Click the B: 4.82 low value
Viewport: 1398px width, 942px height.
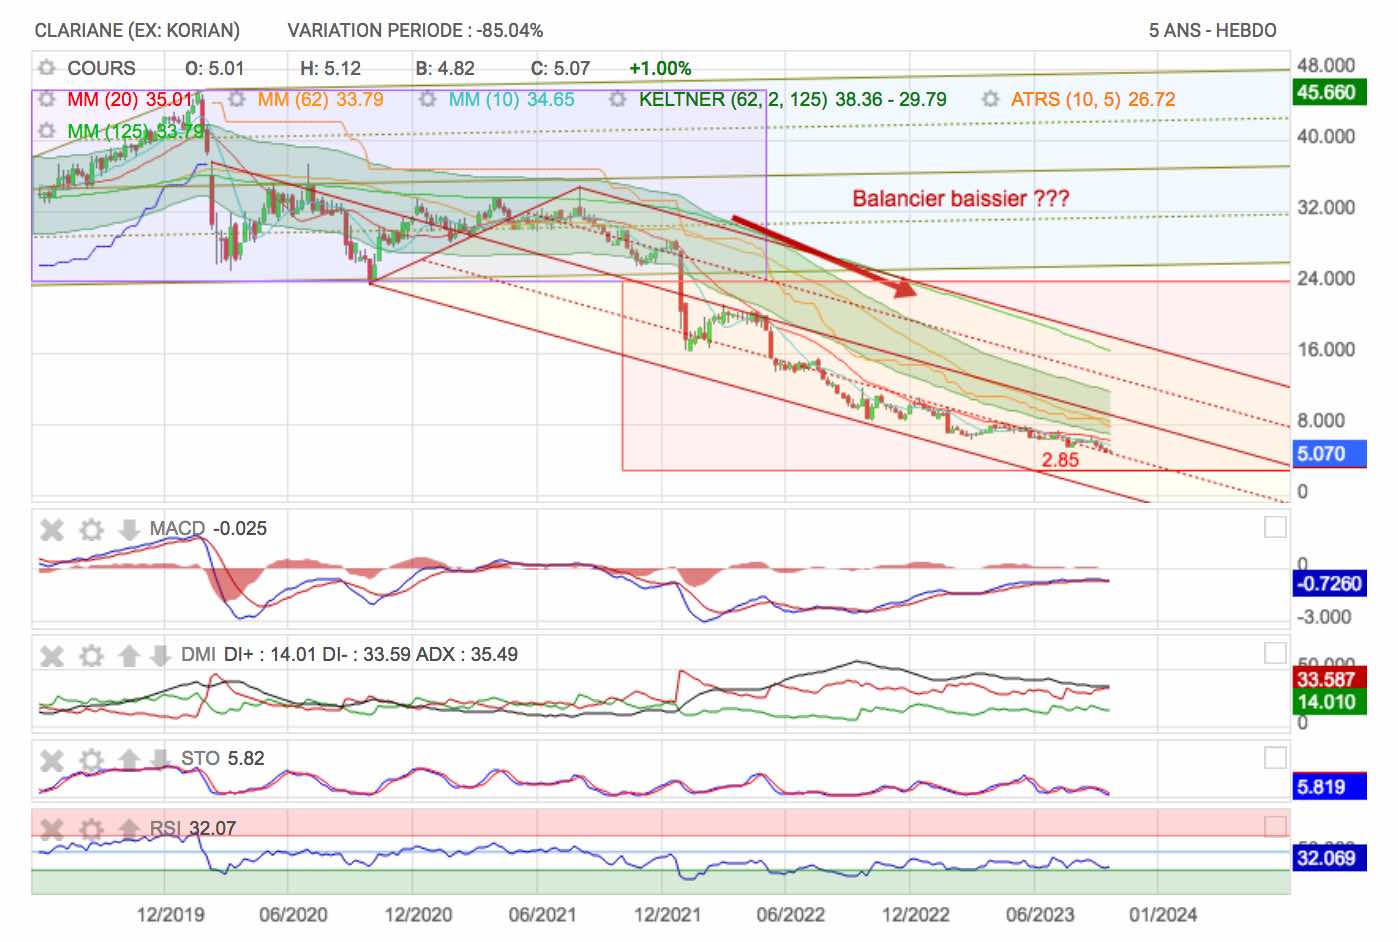(x=445, y=68)
